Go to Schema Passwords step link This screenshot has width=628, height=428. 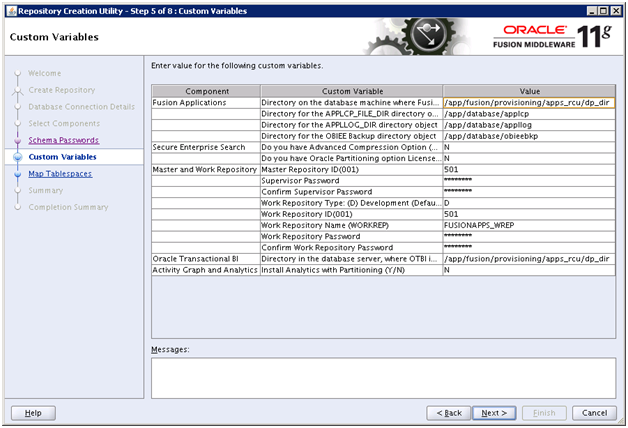(64, 140)
